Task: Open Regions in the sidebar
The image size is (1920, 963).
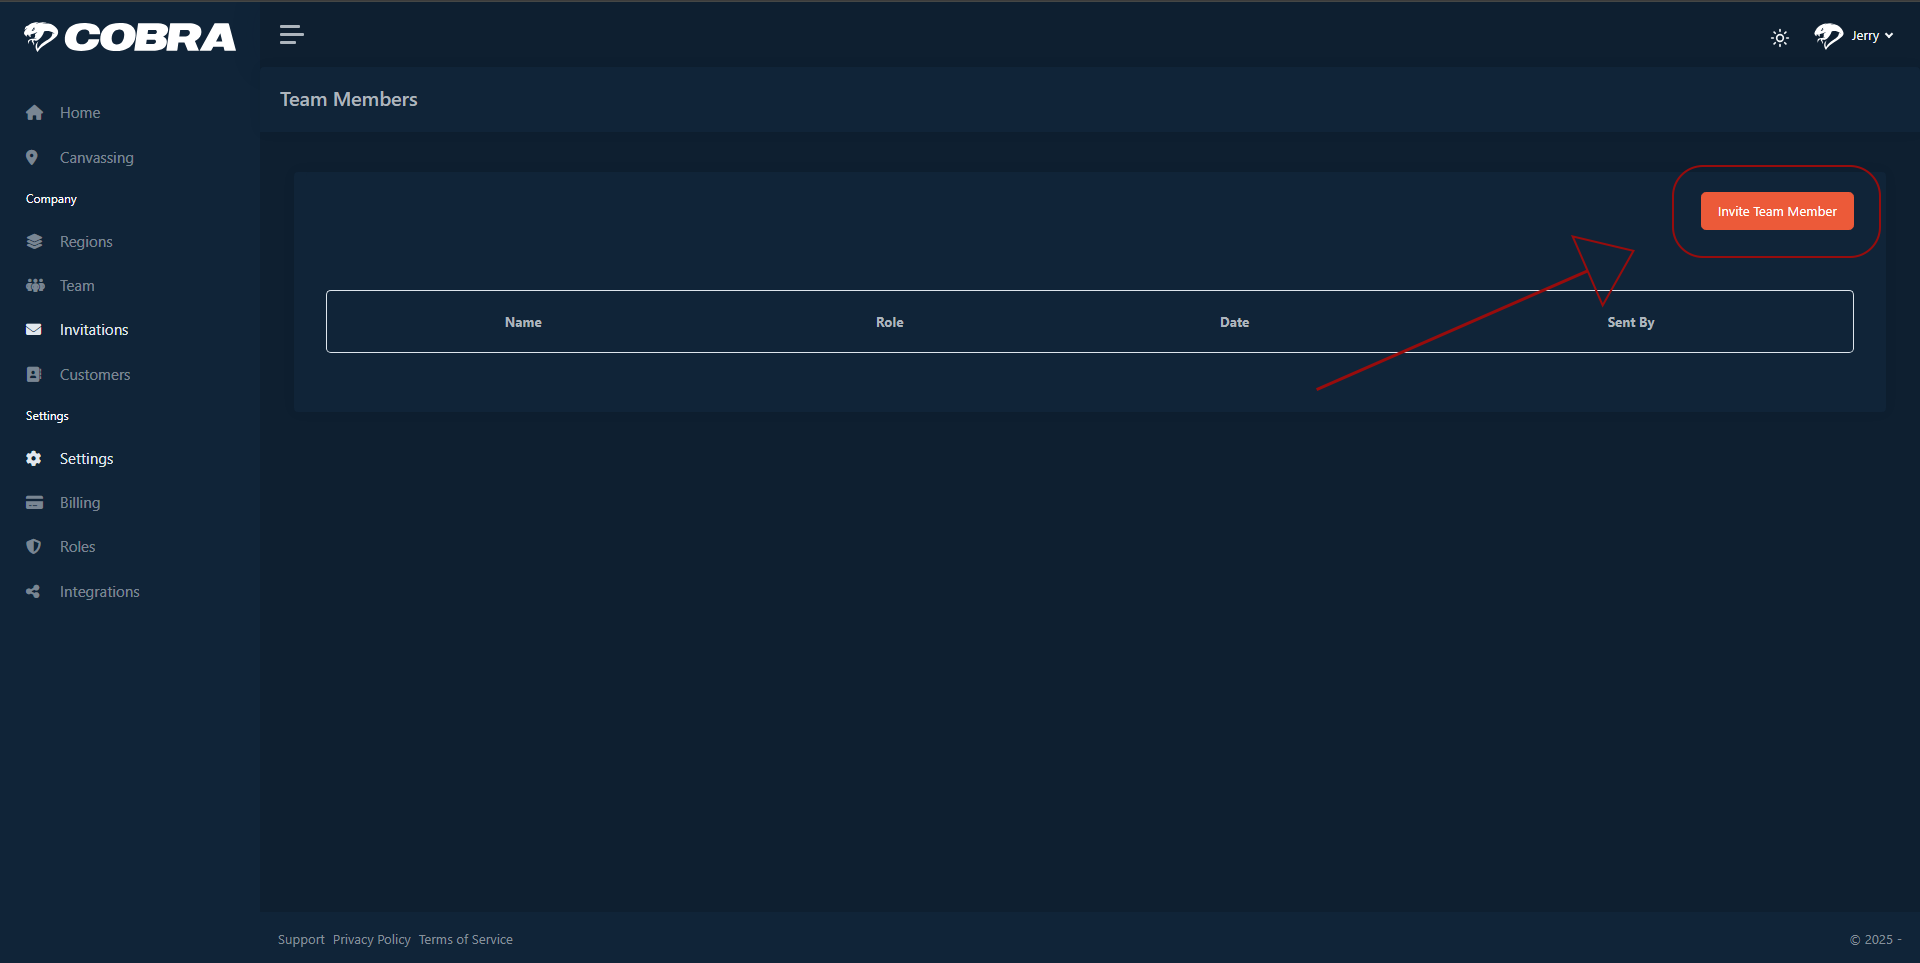Action: [86, 242]
